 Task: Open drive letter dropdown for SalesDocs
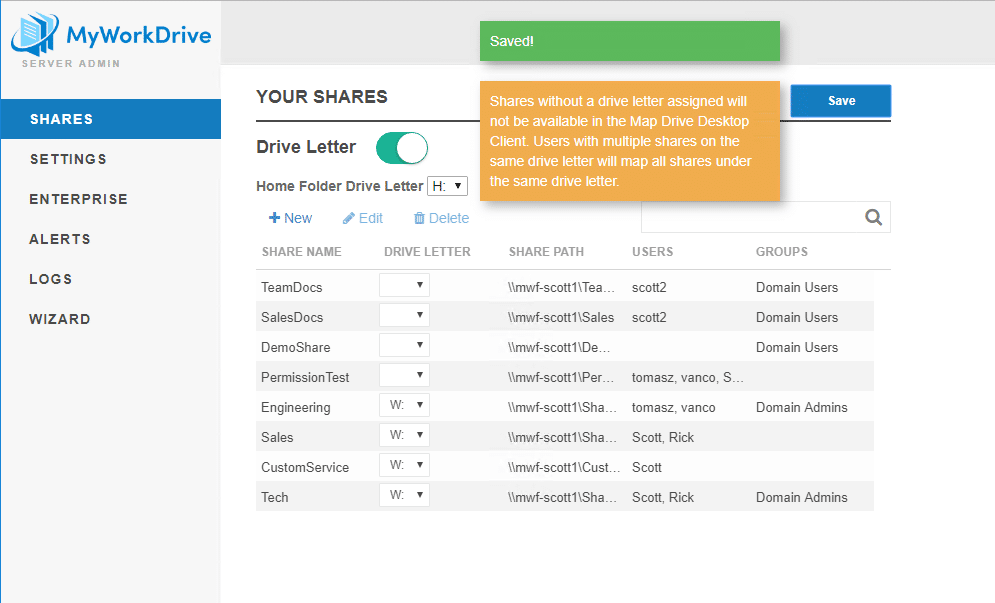(404, 316)
